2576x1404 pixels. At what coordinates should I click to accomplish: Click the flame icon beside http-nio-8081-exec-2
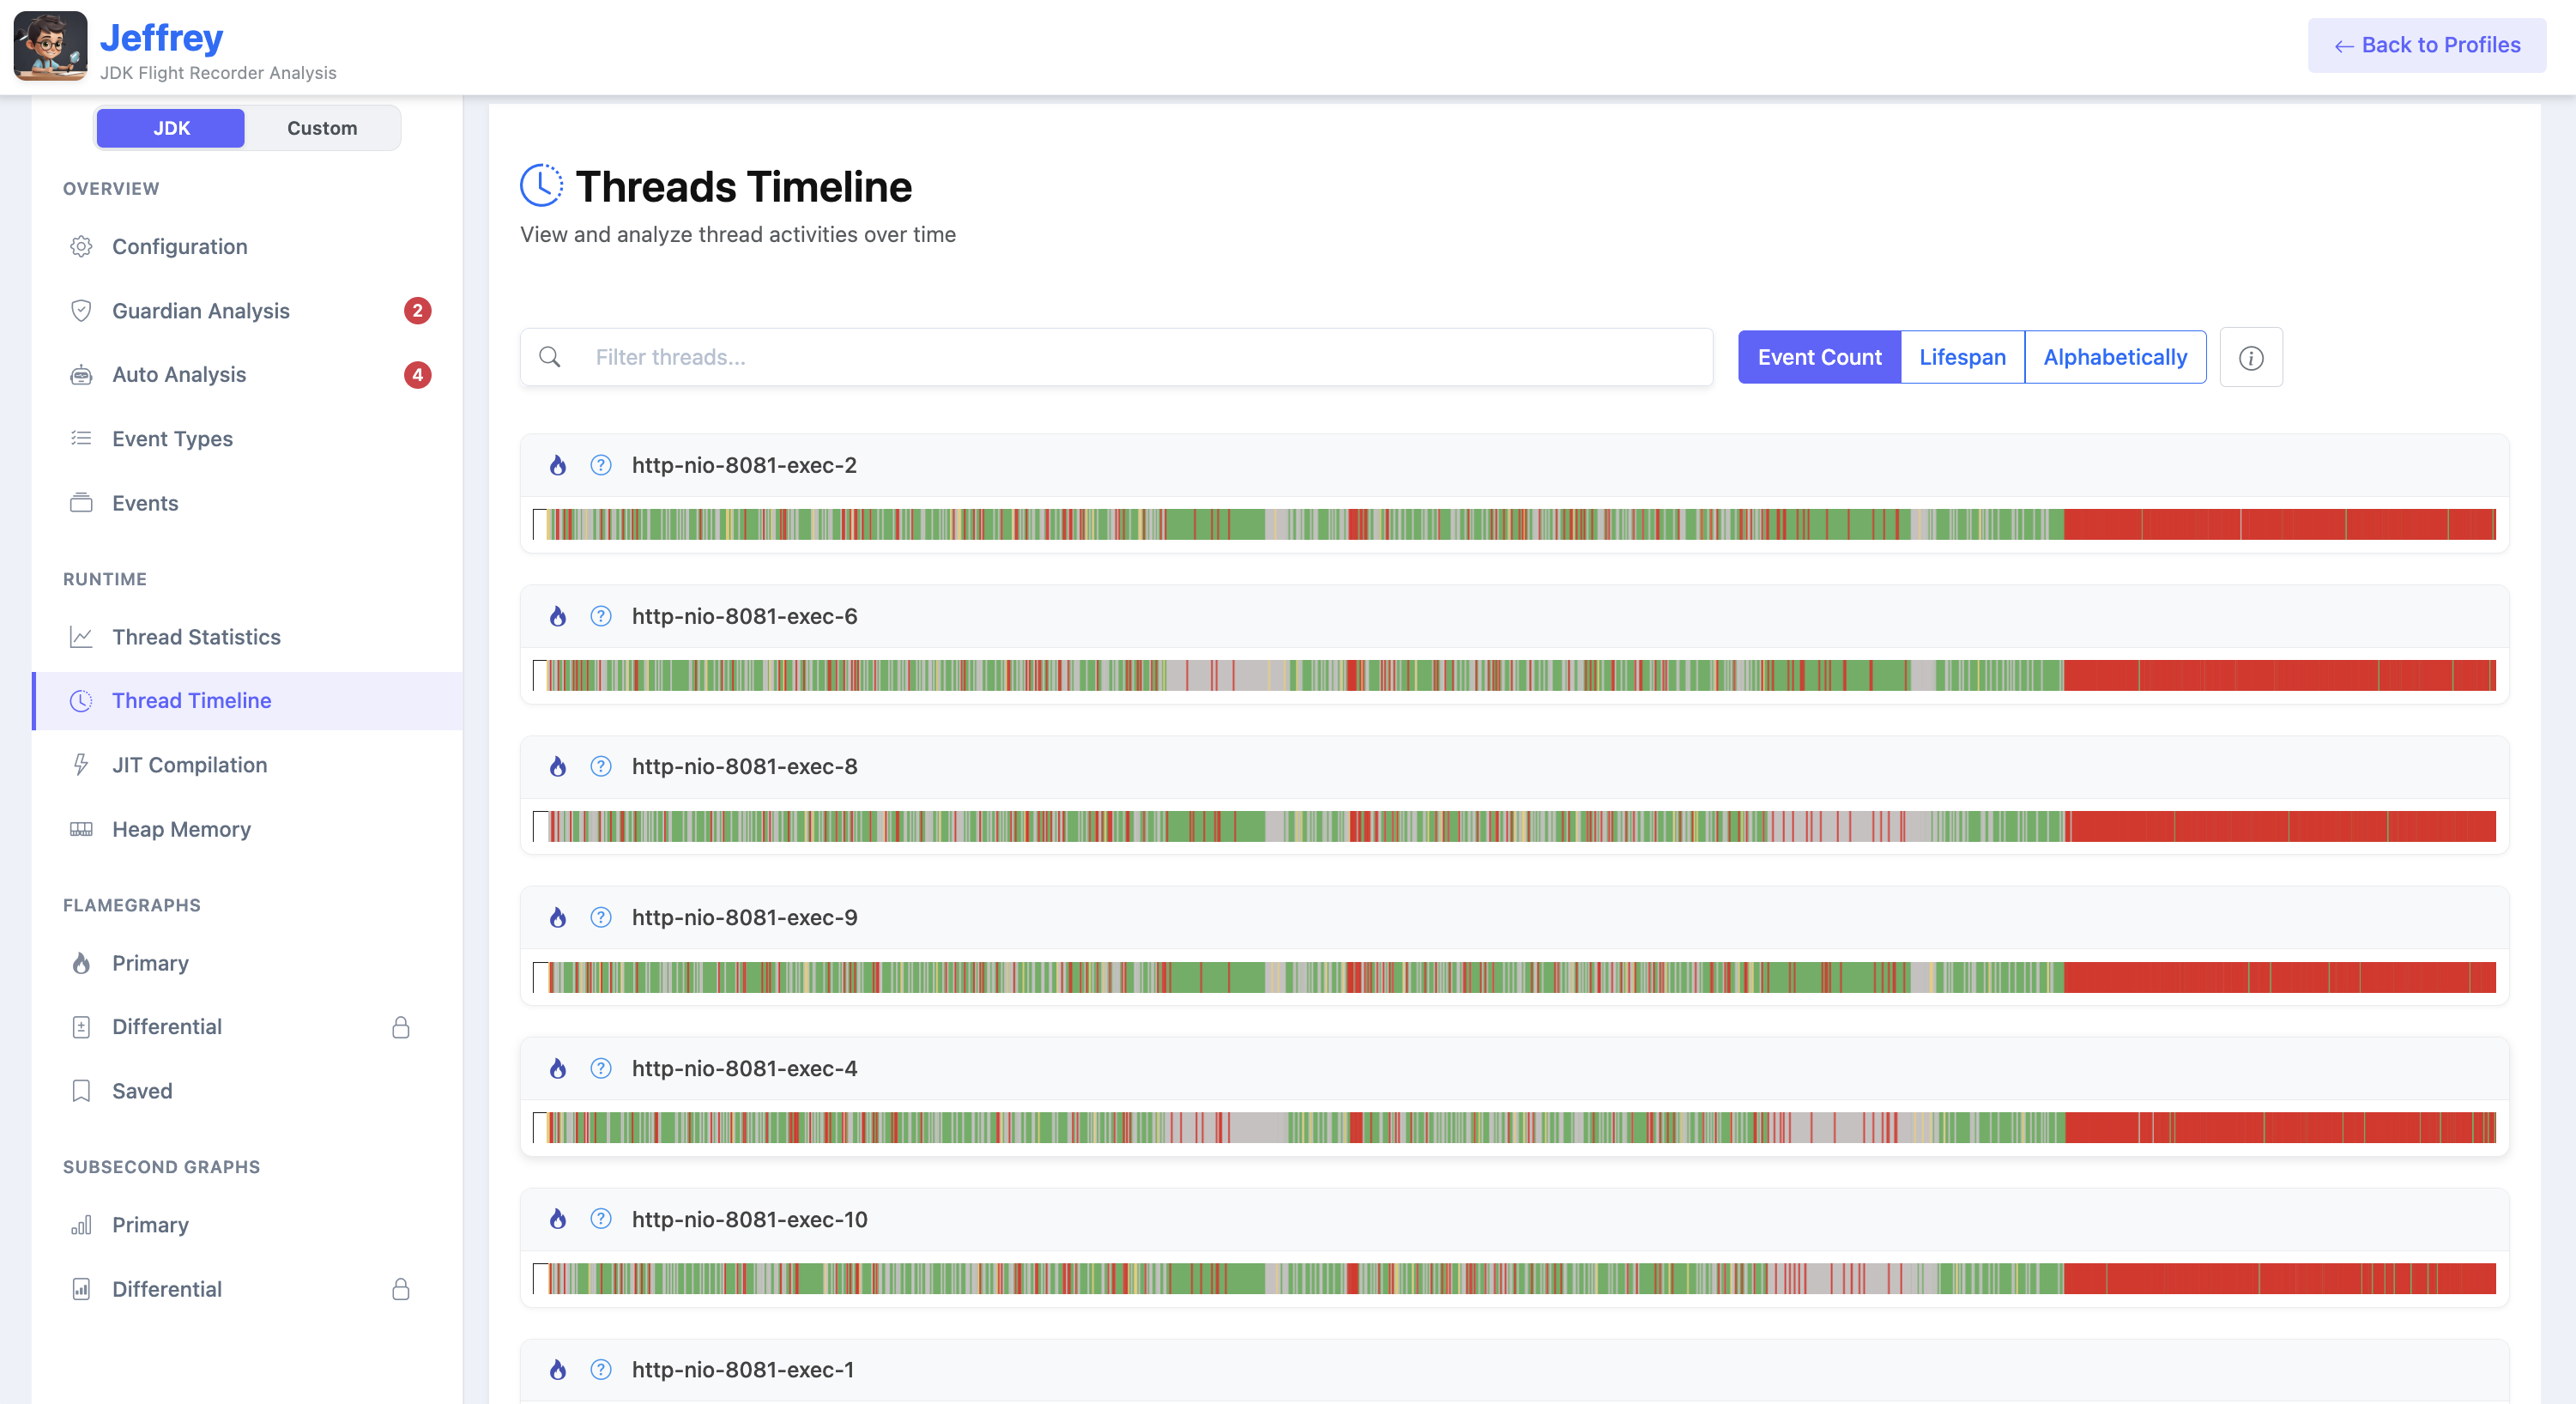(x=558, y=465)
